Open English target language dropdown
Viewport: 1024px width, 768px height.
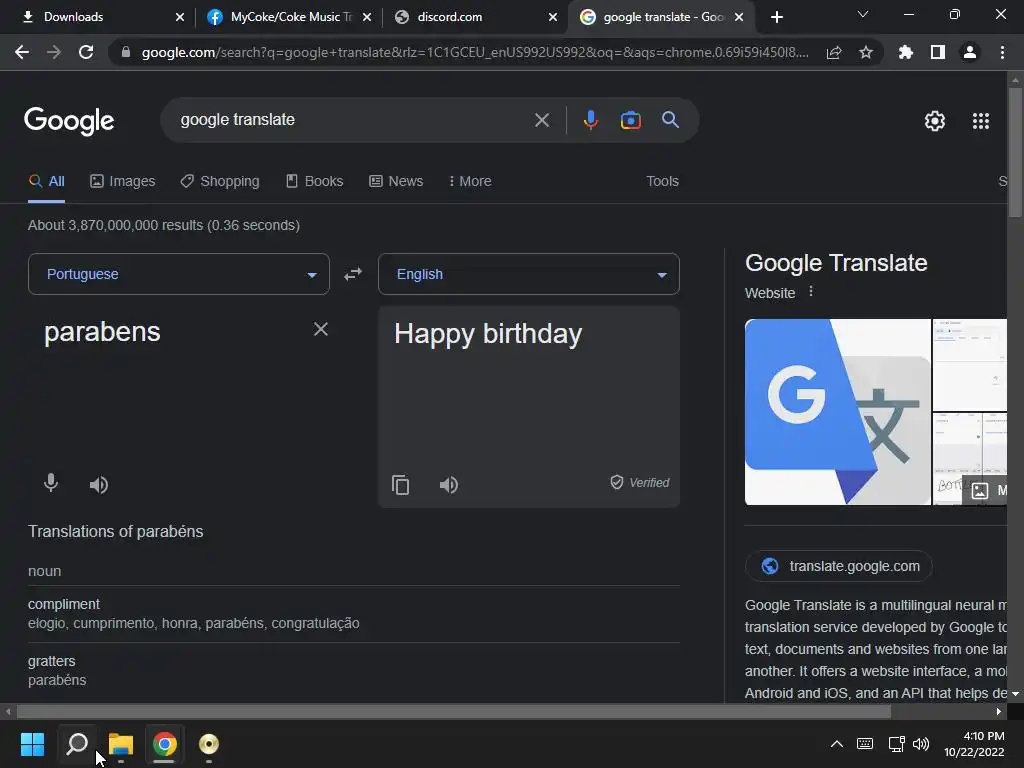529,274
